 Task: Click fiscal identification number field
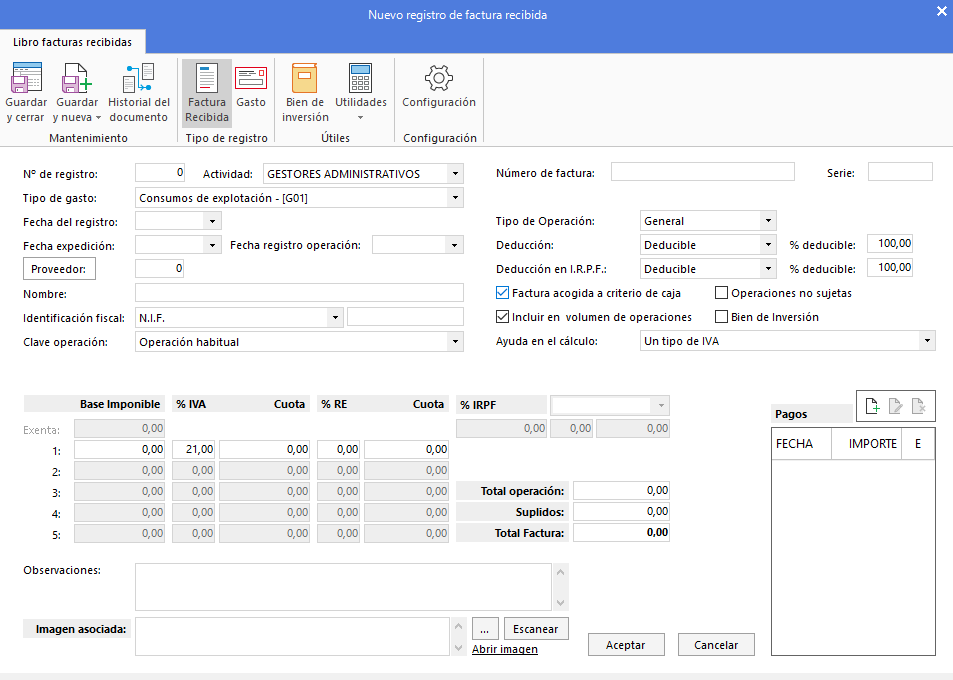point(405,317)
